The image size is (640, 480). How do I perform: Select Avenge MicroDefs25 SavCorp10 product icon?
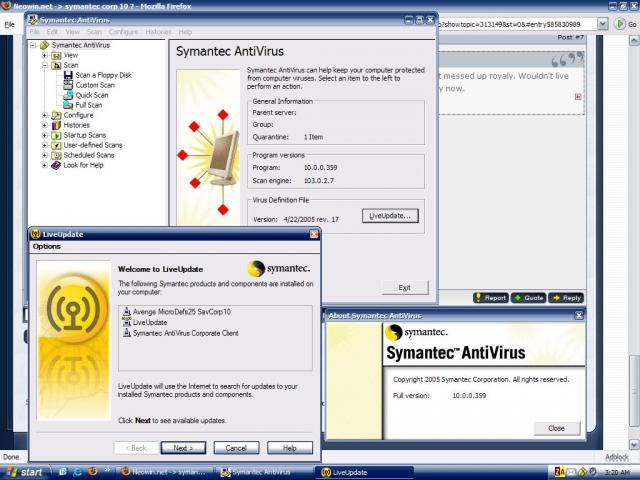pos(127,312)
